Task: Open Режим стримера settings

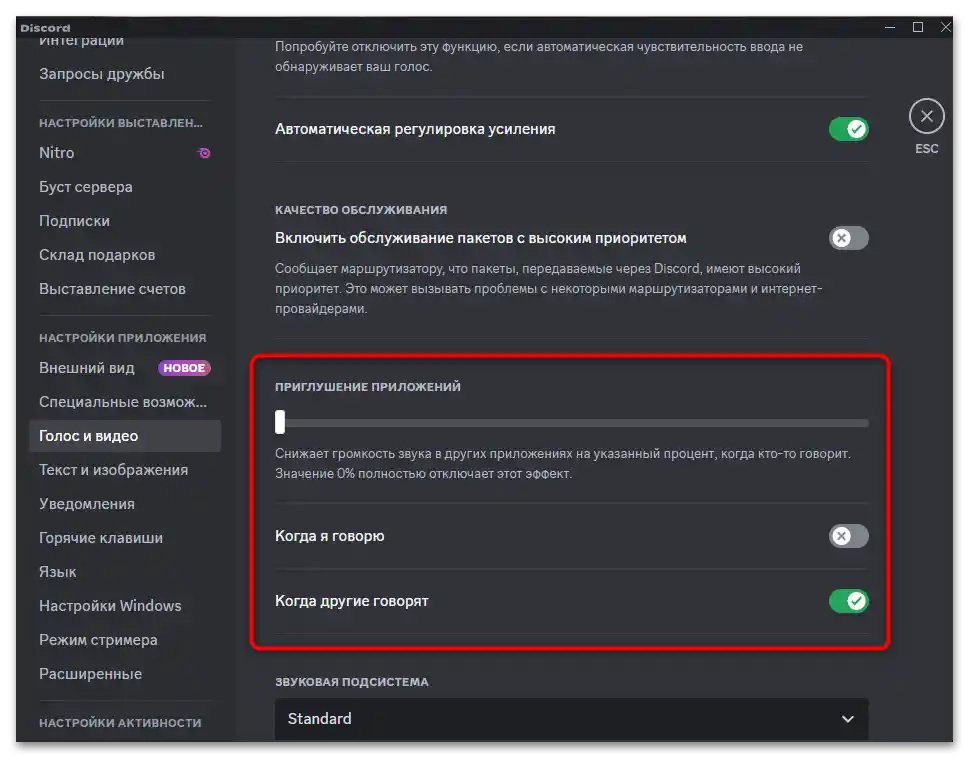Action: pos(98,639)
